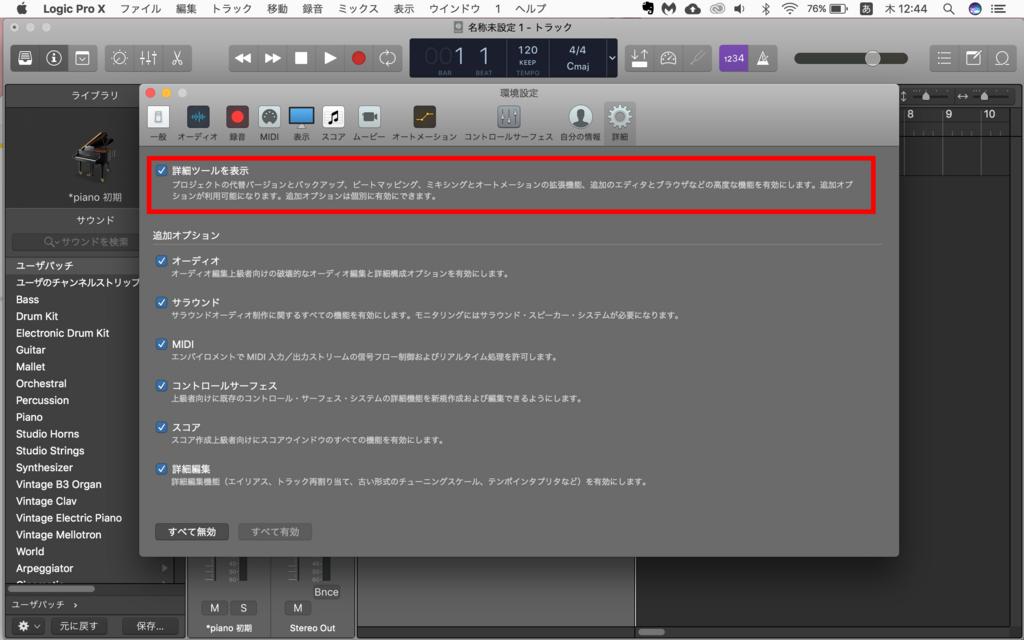Open the Note Pads button
This screenshot has height=640, width=1024.
click(973, 58)
